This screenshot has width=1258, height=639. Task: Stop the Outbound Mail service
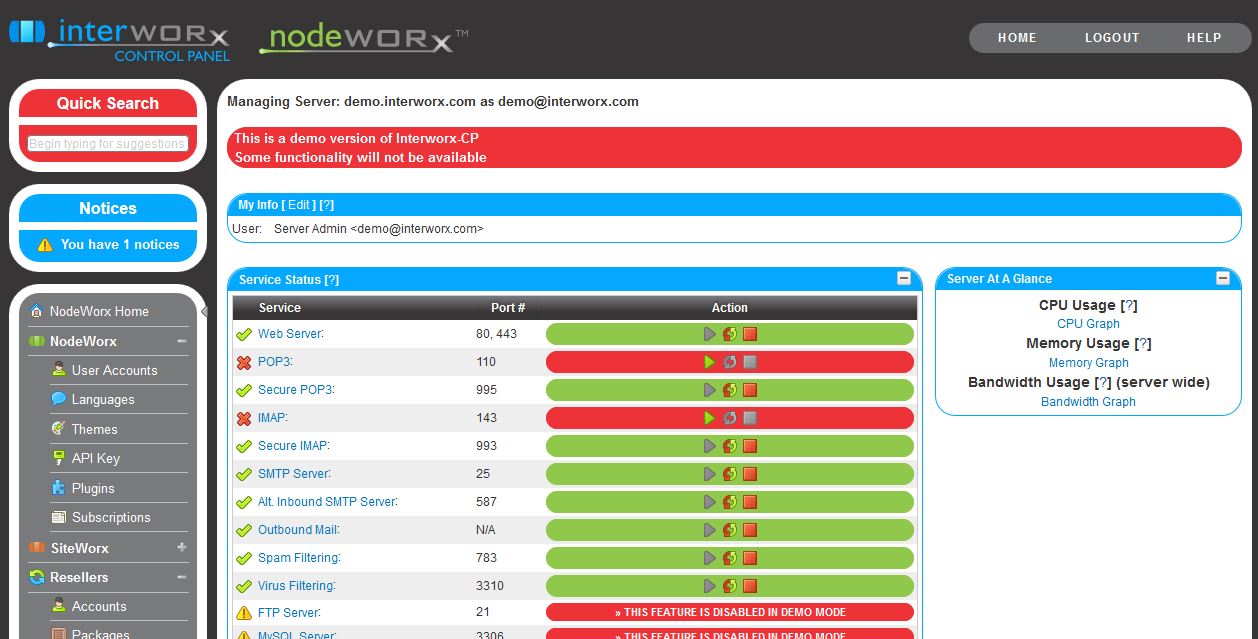[750, 530]
